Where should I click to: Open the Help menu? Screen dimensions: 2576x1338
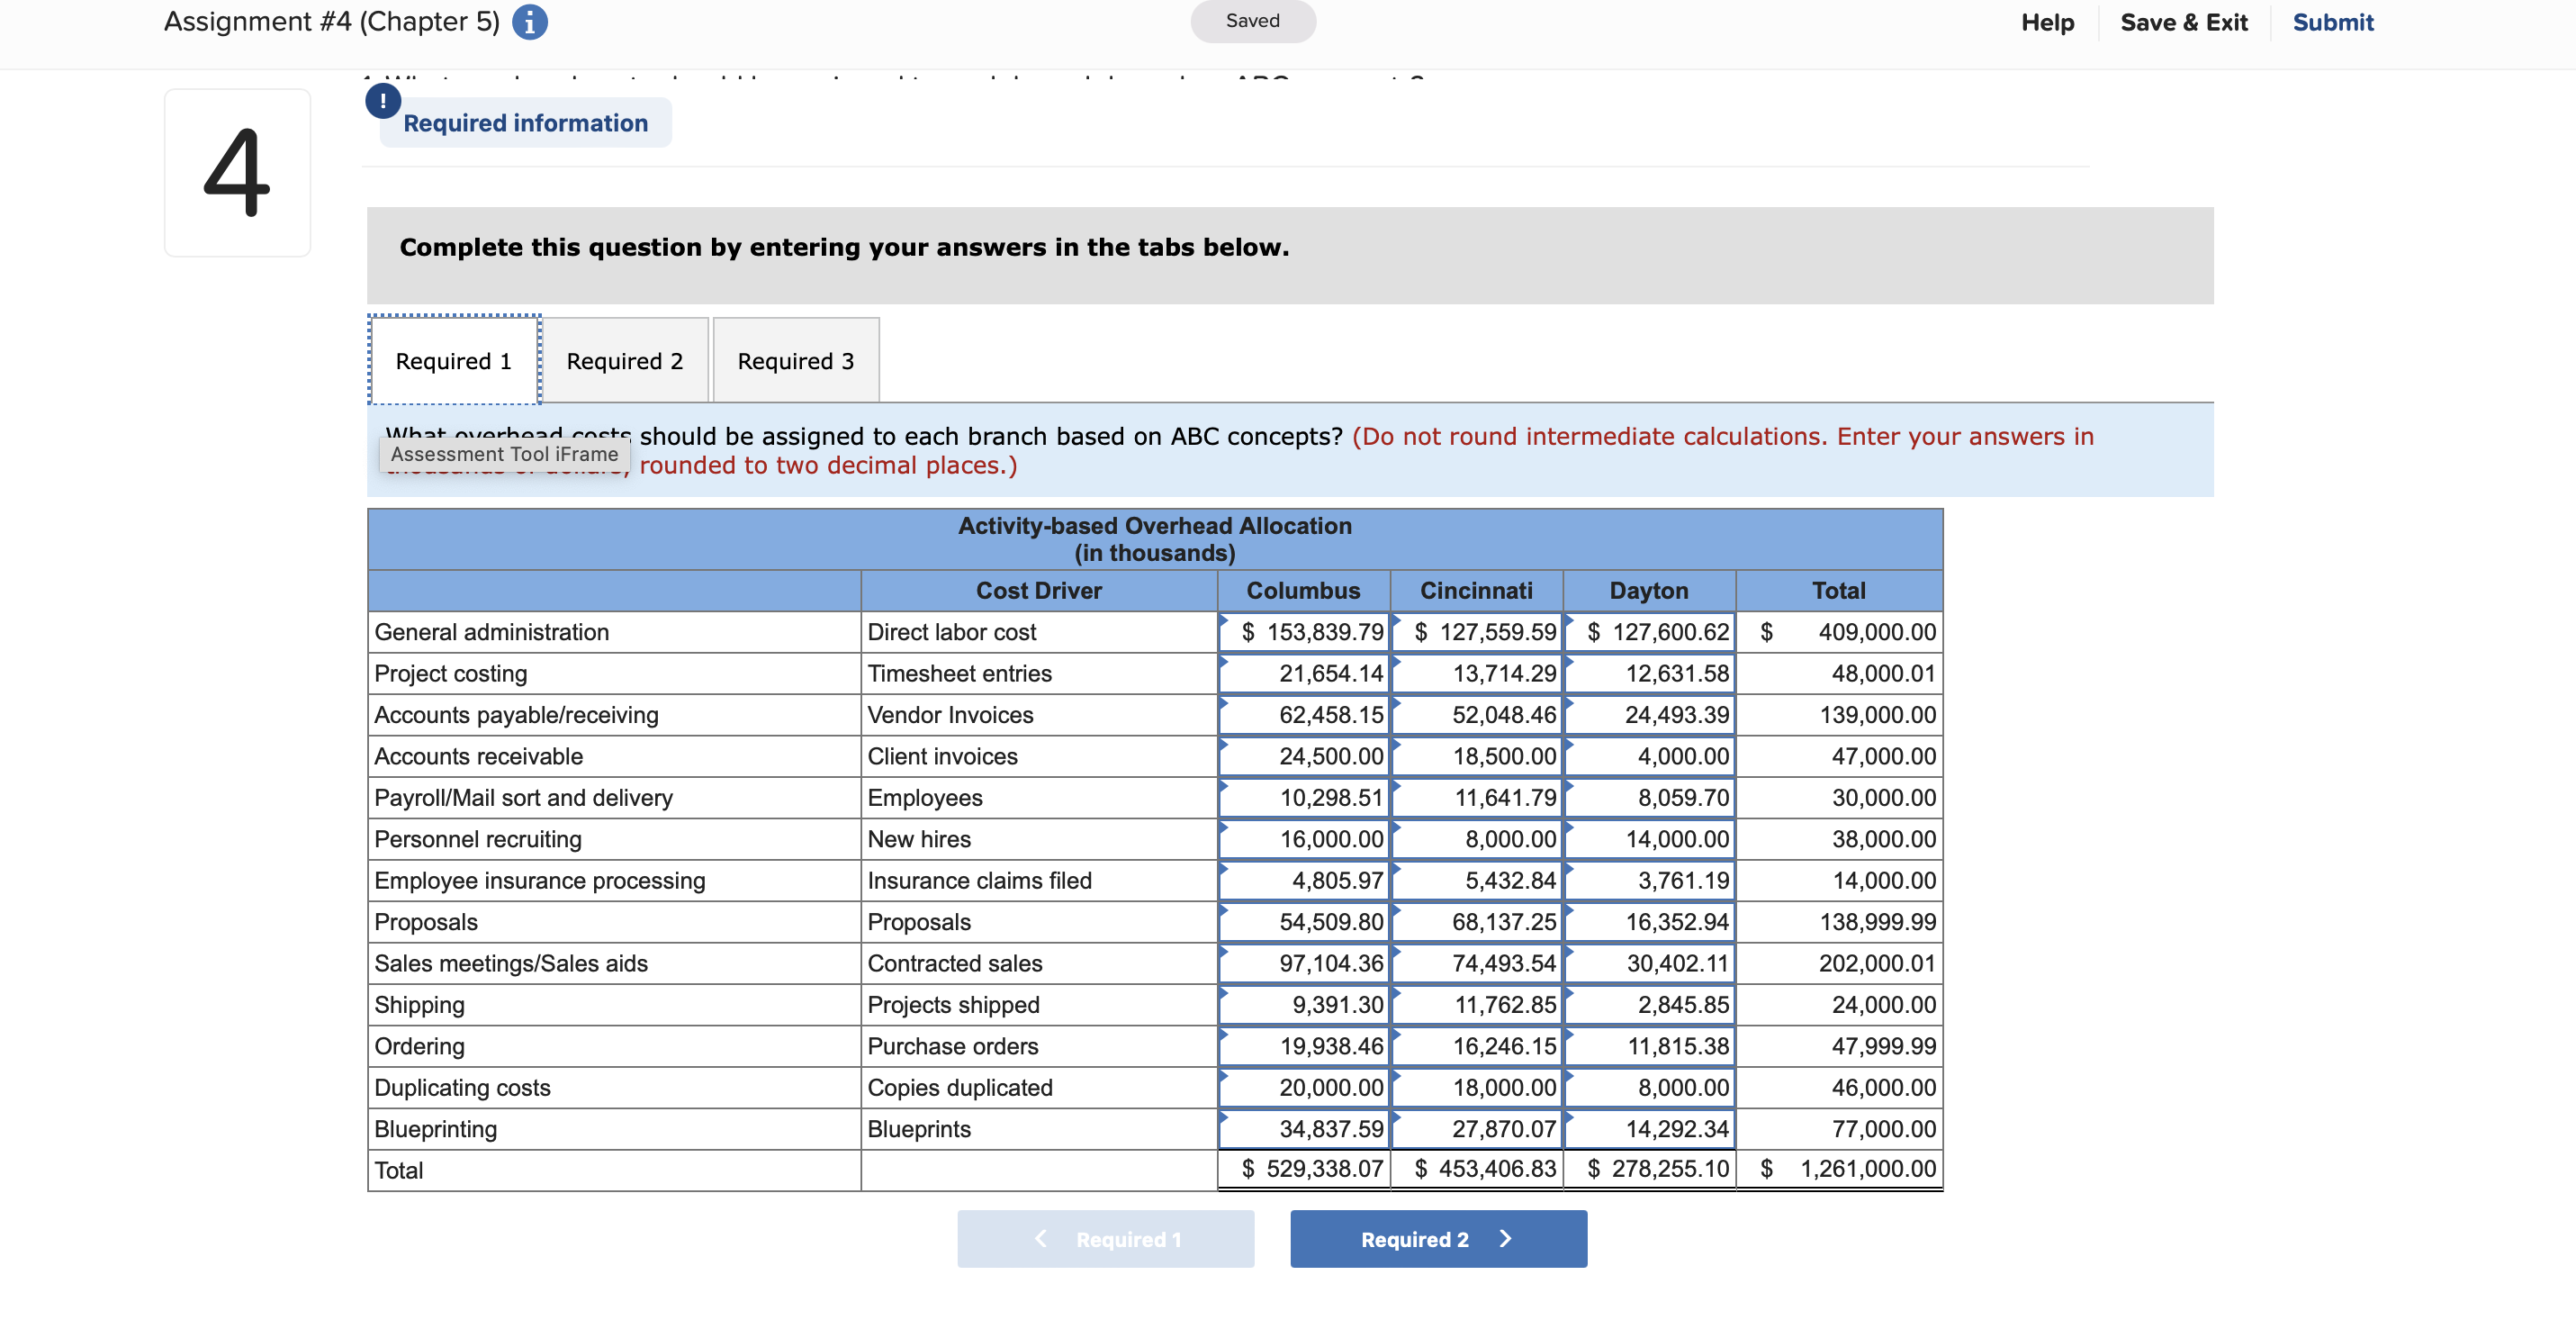(2047, 22)
